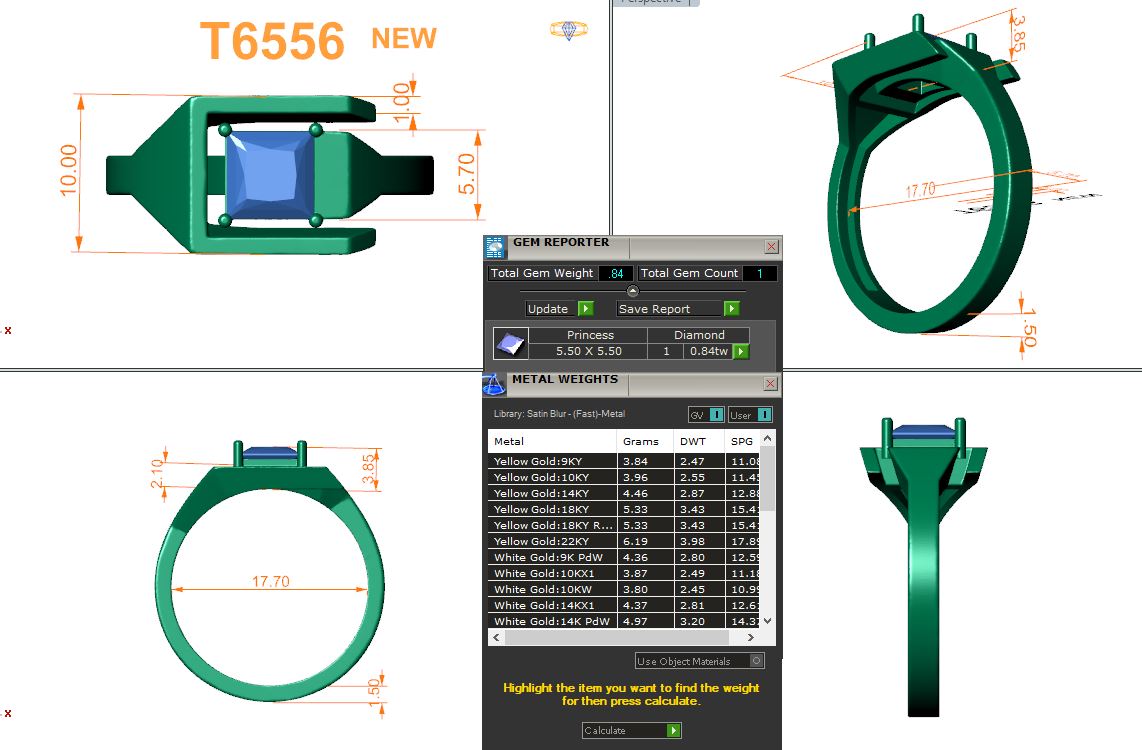Close the Gem Reporter panel
This screenshot has width=1142, height=750.
click(771, 247)
